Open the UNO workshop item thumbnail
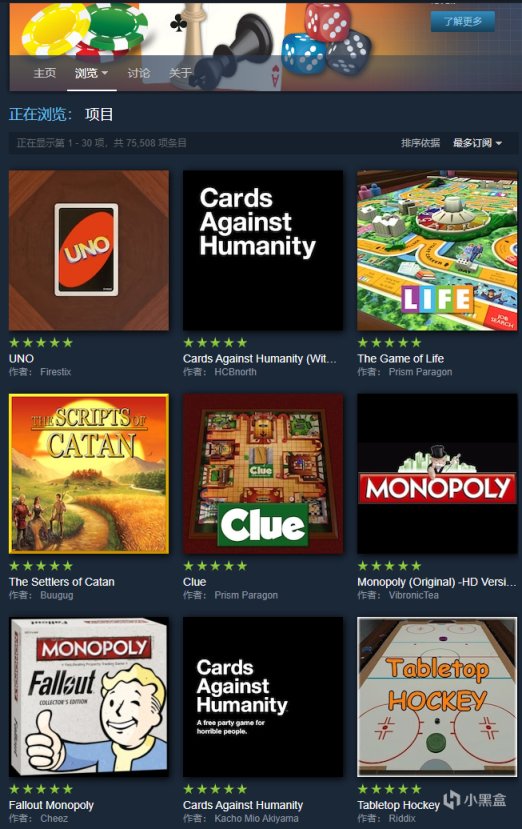The image size is (522, 829). [89, 250]
